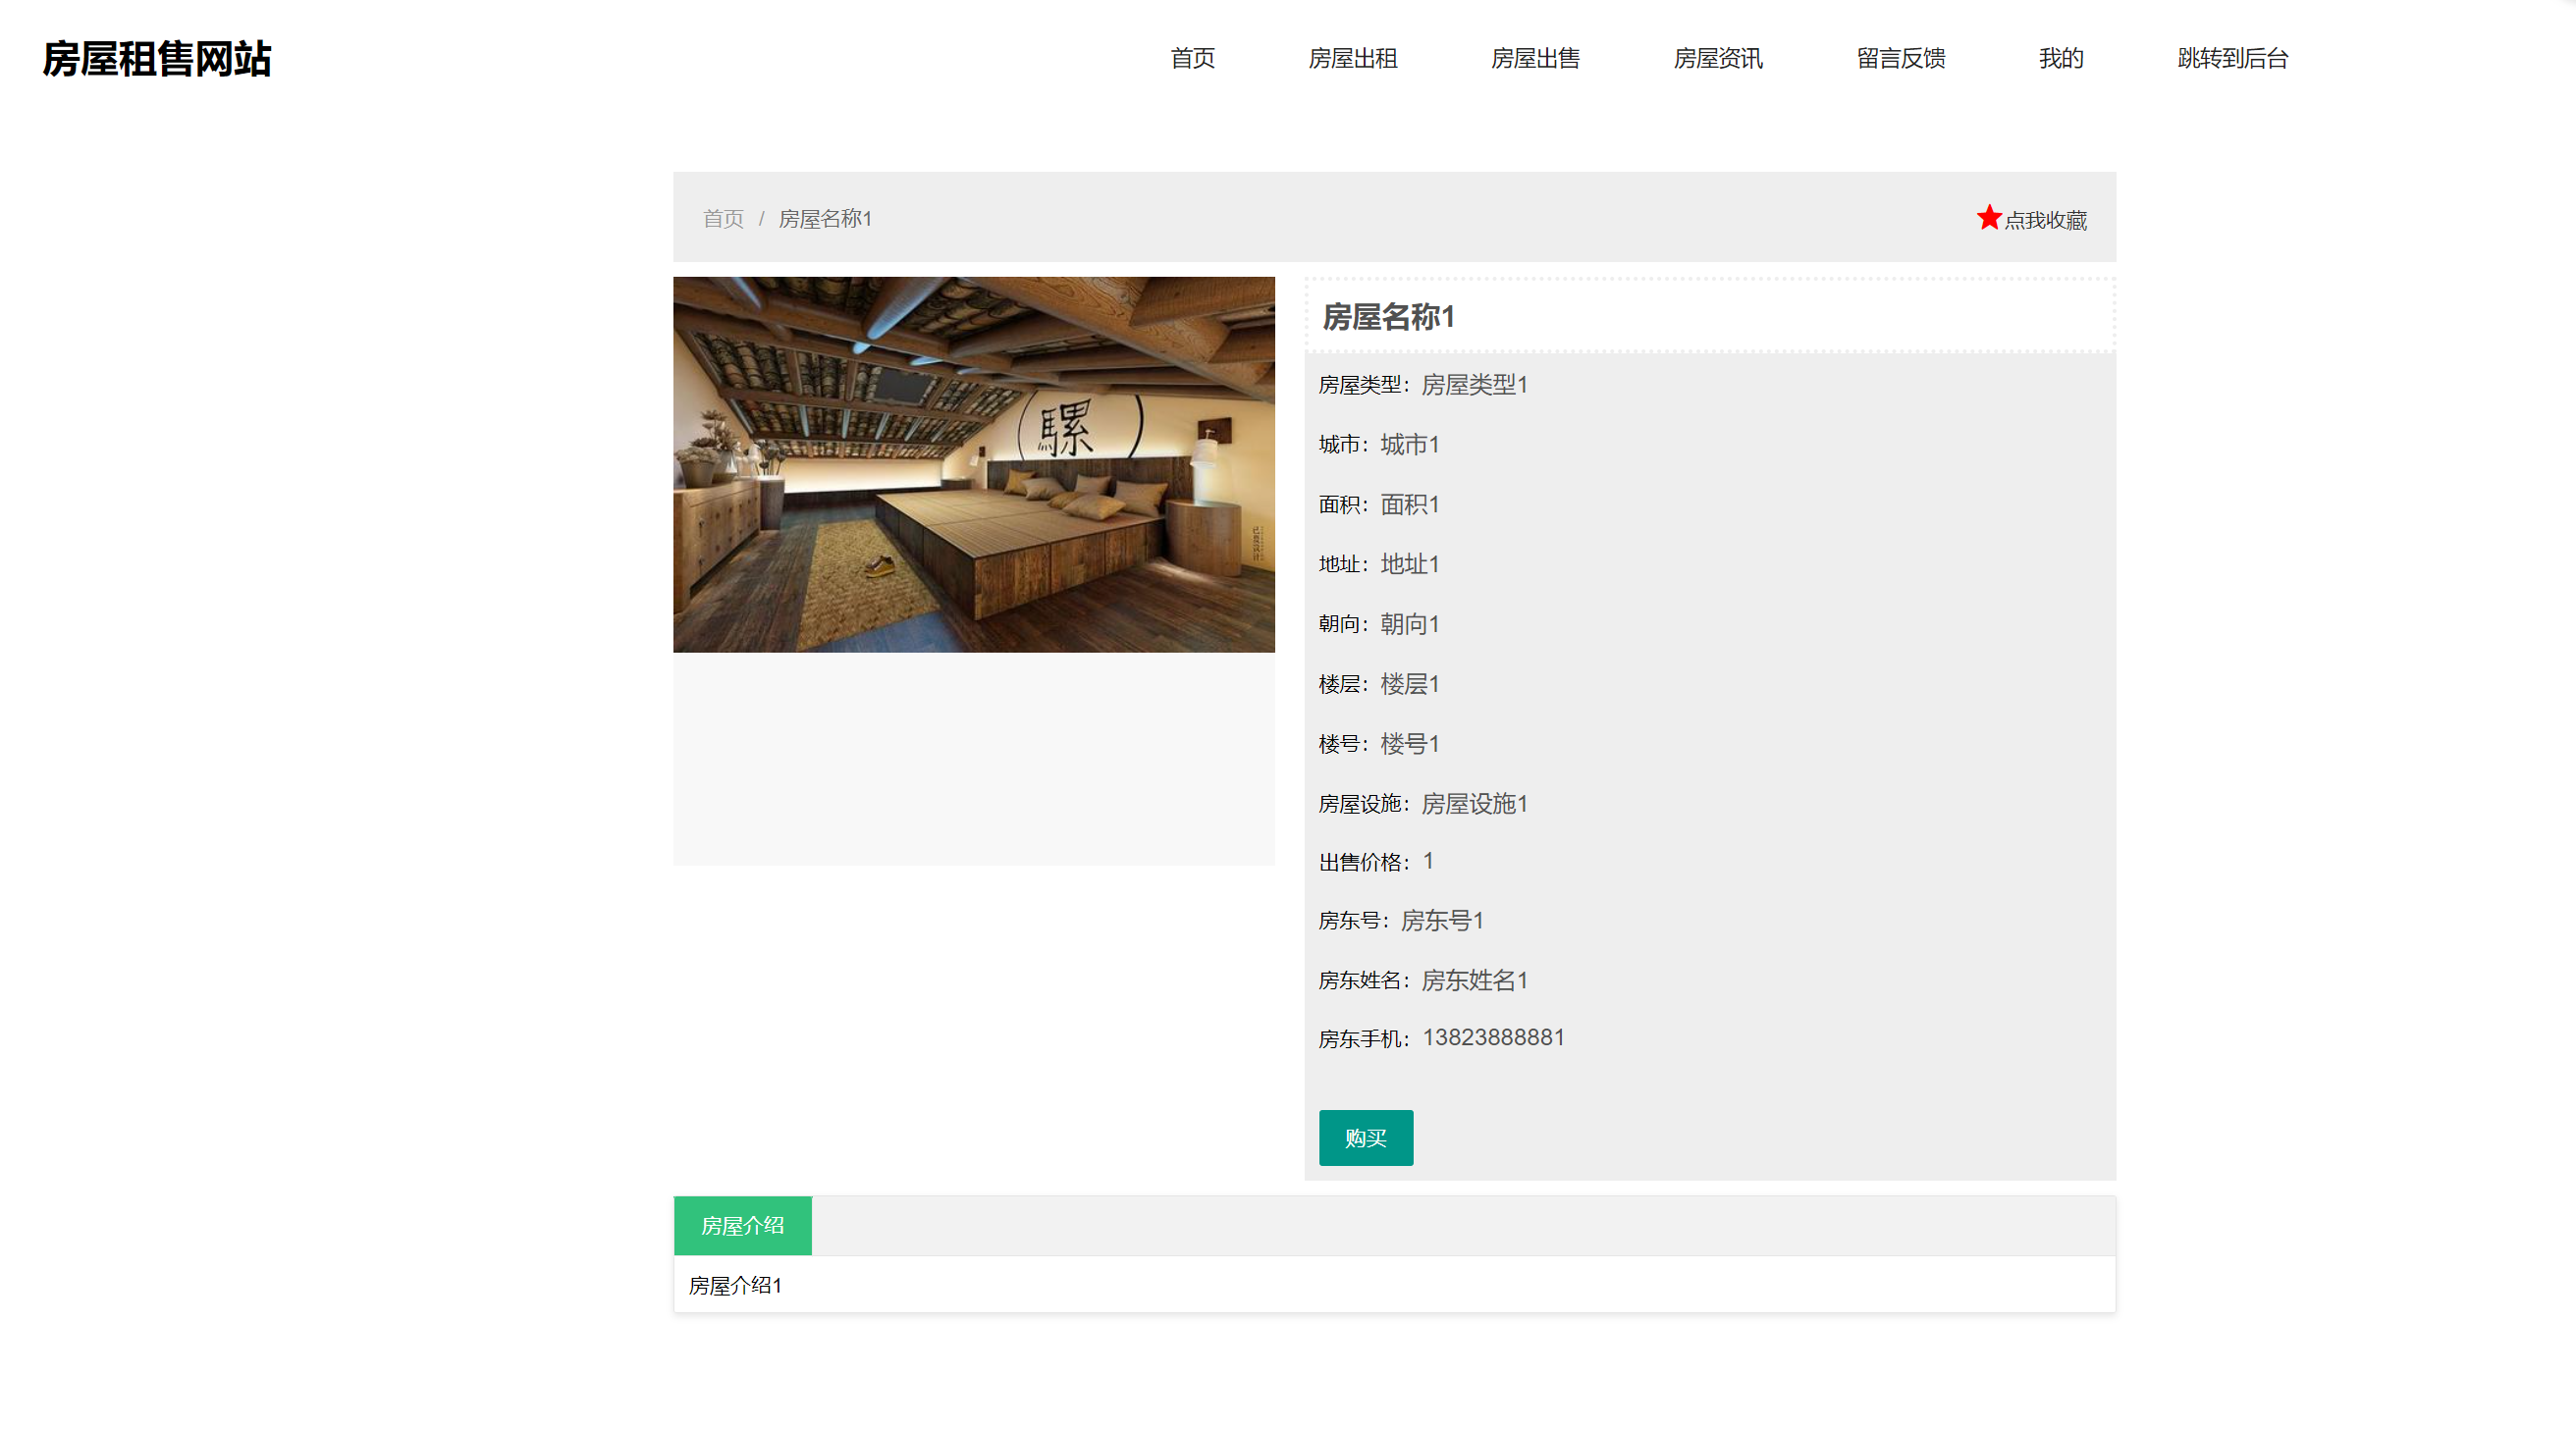Image resolution: width=2576 pixels, height=1429 pixels.
Task: Click 跳转到后台 in the navigation bar
Action: (2232, 58)
